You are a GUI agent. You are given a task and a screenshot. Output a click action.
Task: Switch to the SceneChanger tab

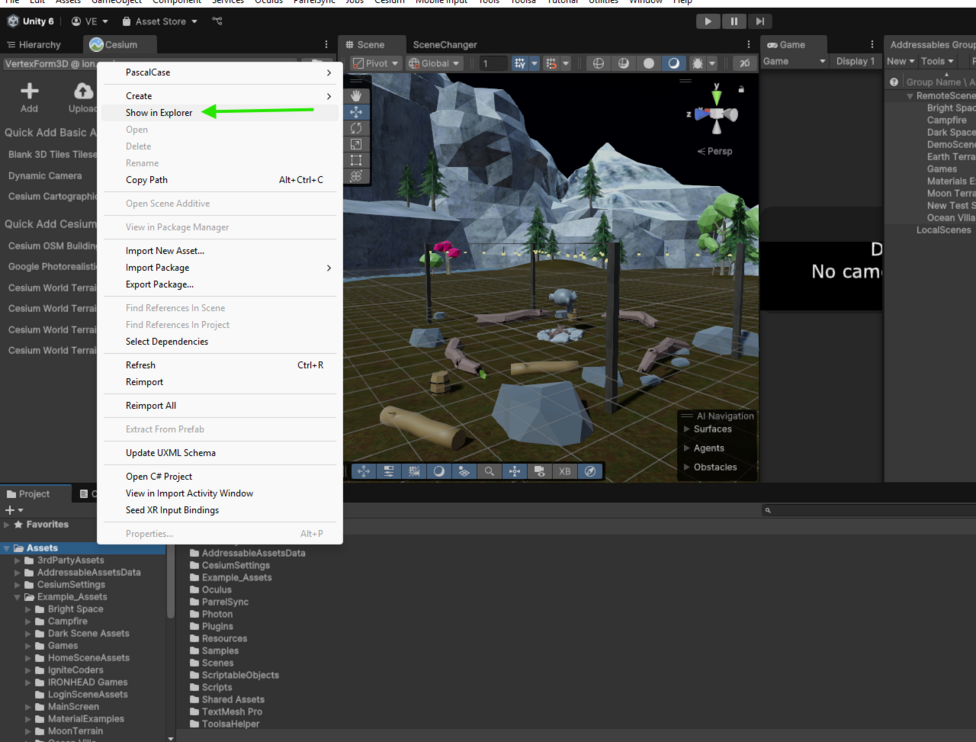pyautogui.click(x=445, y=45)
